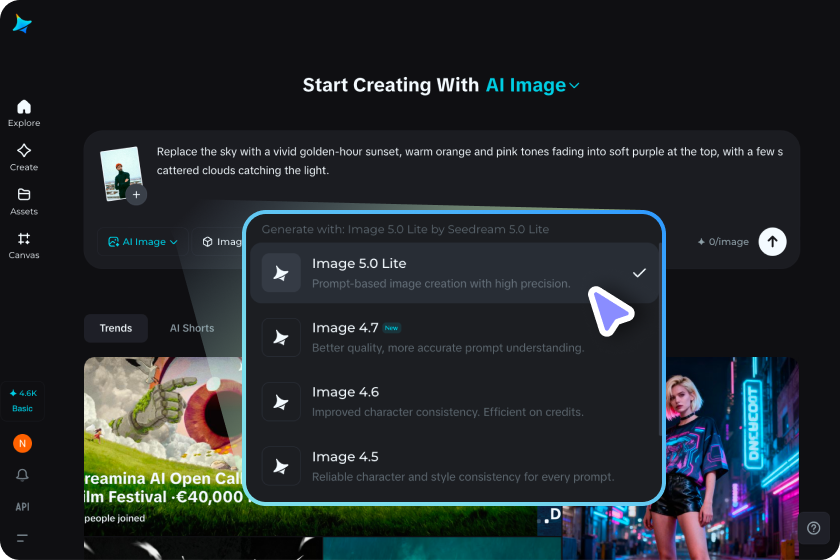Open the API link in sidebar
The height and width of the screenshot is (560, 840).
click(22, 506)
